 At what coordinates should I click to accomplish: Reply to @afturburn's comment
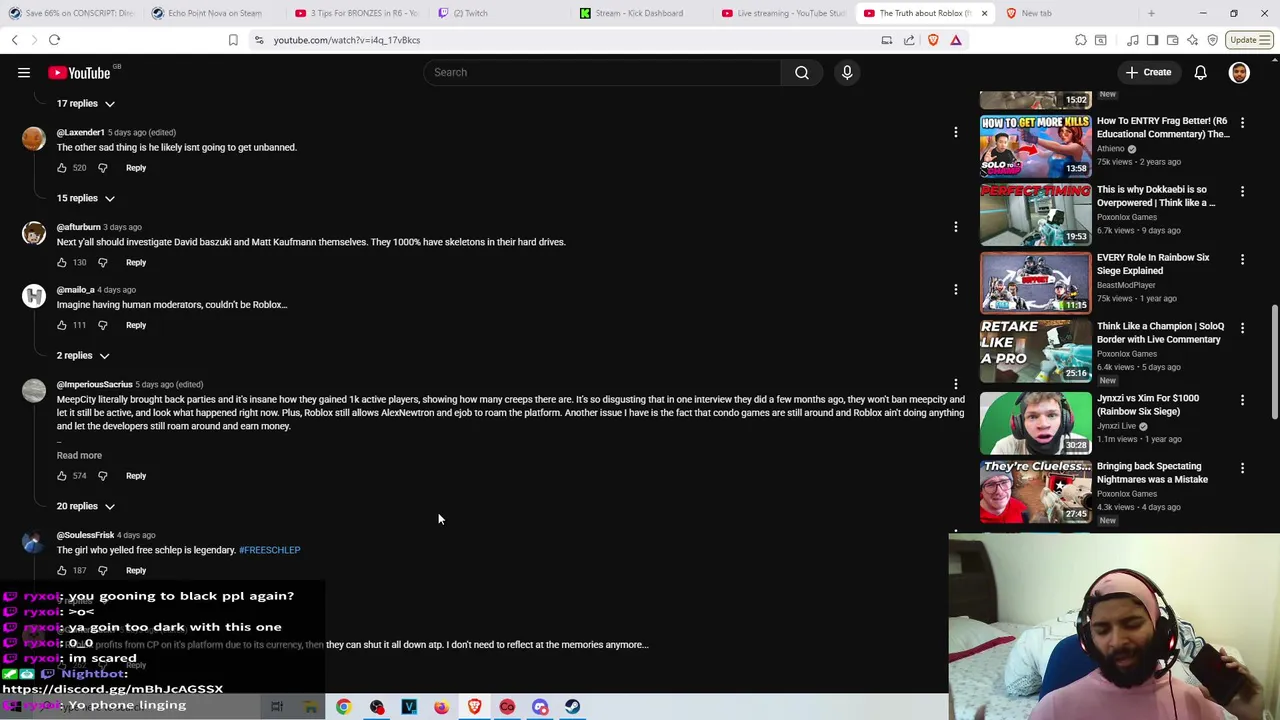[x=136, y=262]
